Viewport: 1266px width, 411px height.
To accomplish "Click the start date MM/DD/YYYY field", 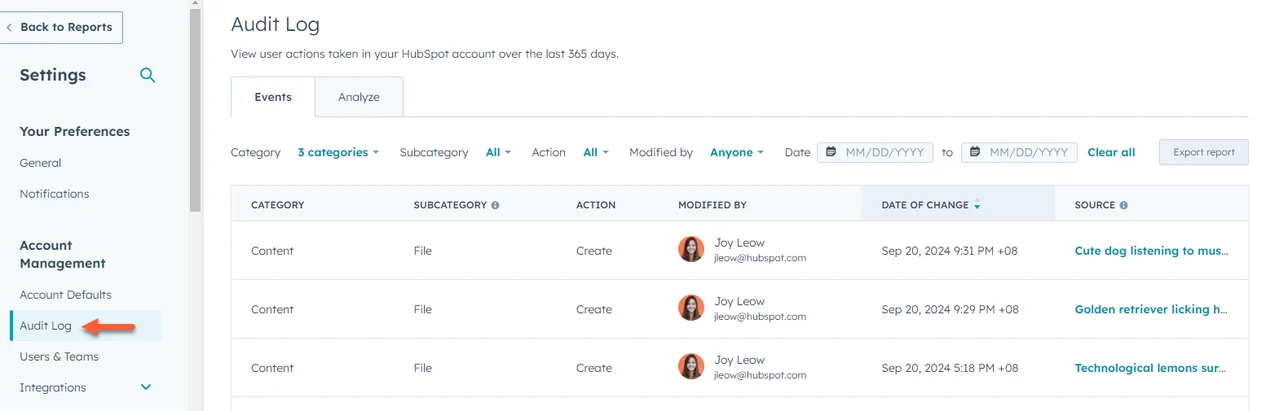I will point(875,152).
